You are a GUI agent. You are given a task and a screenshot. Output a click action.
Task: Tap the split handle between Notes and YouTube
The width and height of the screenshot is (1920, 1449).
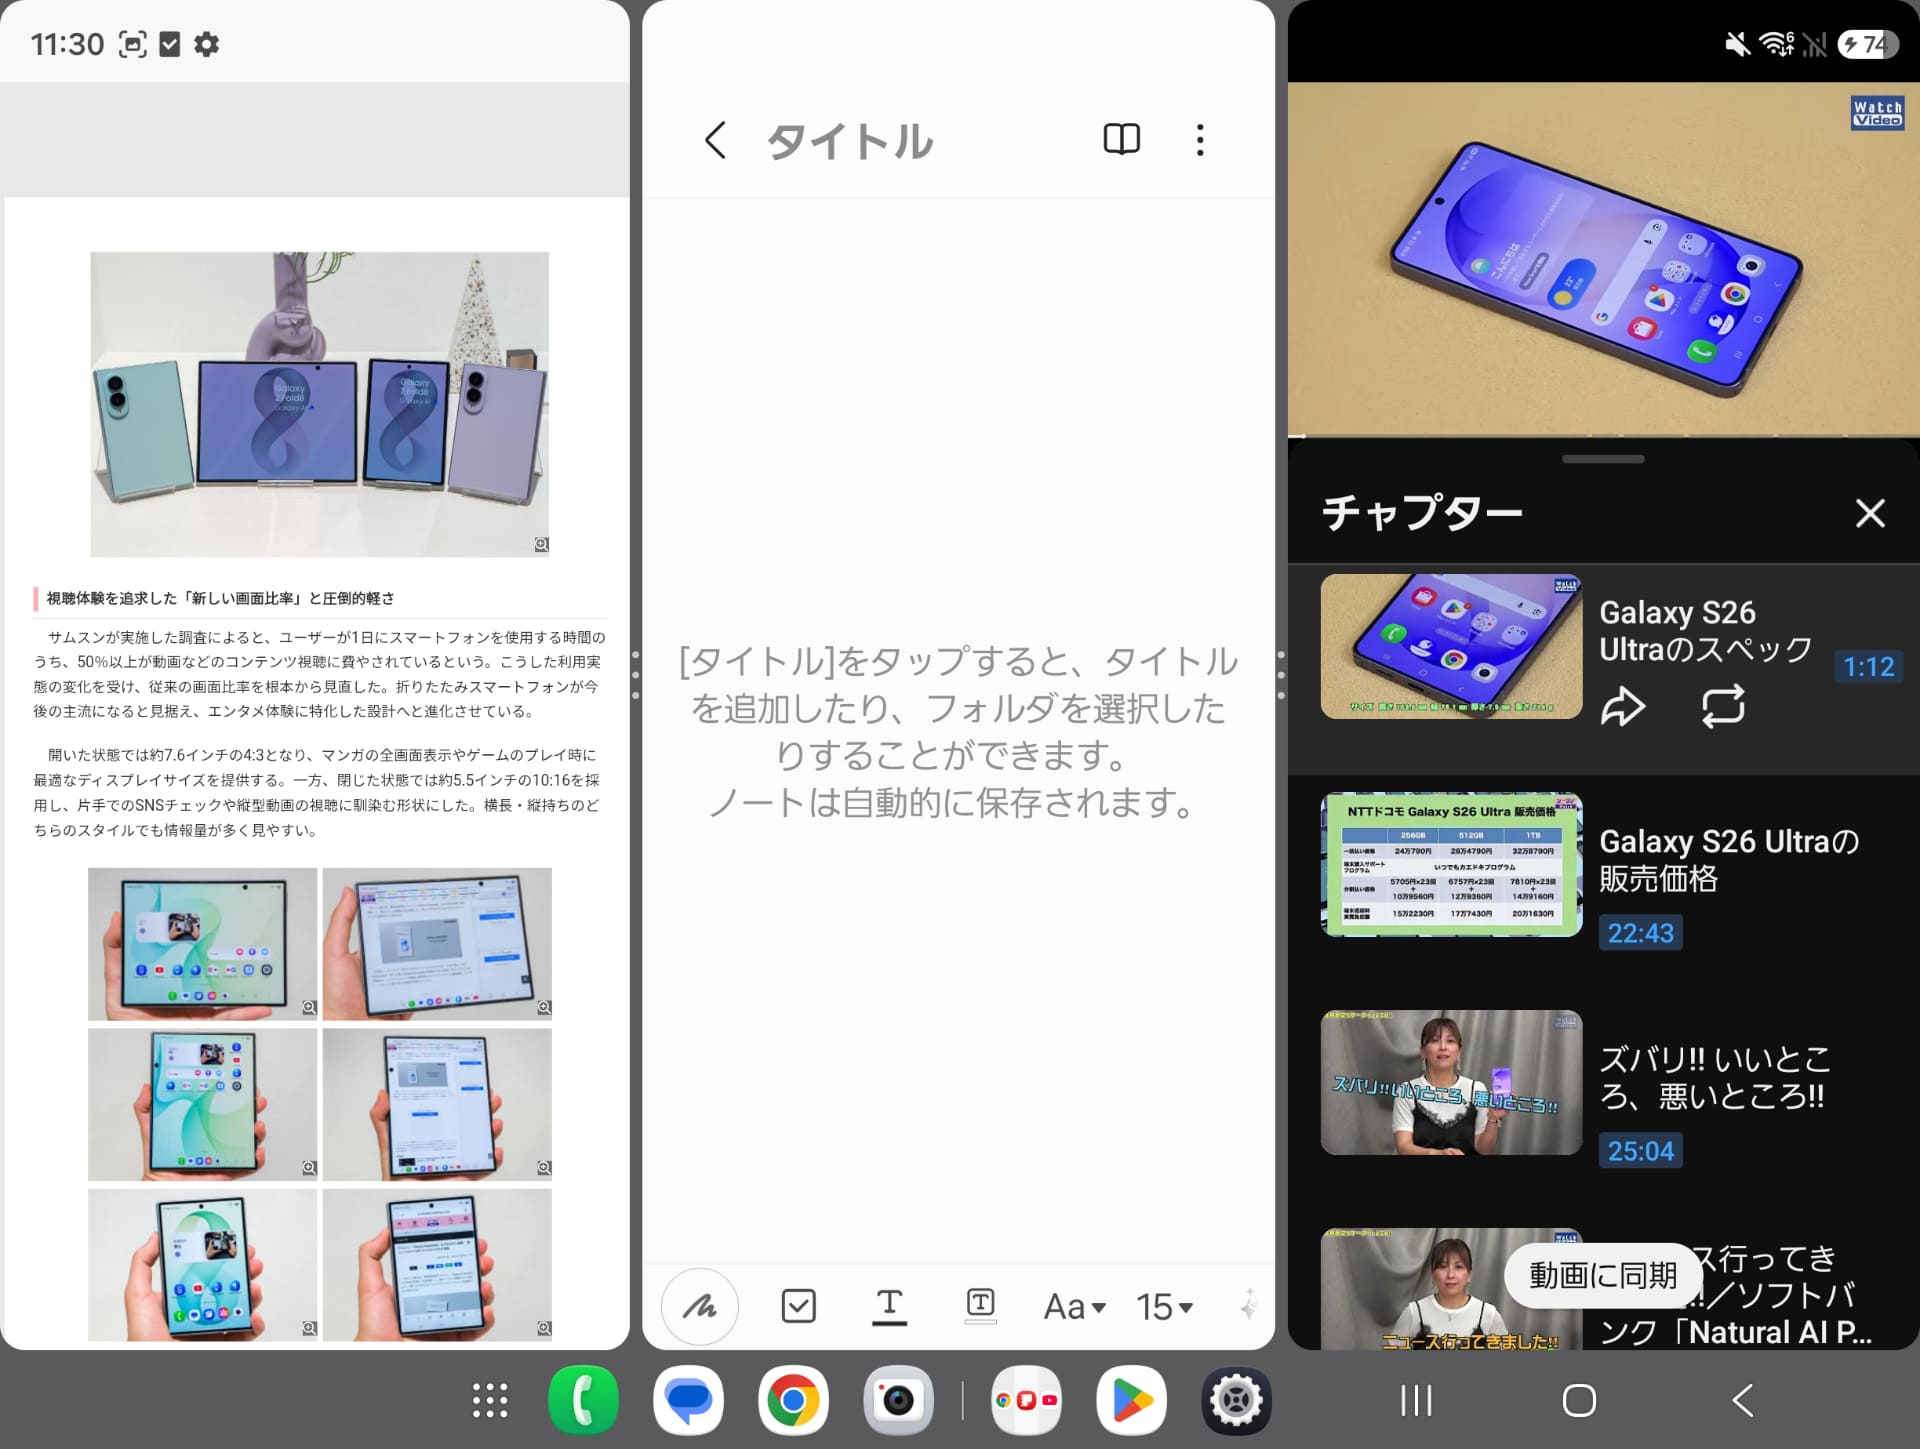click(x=1281, y=675)
